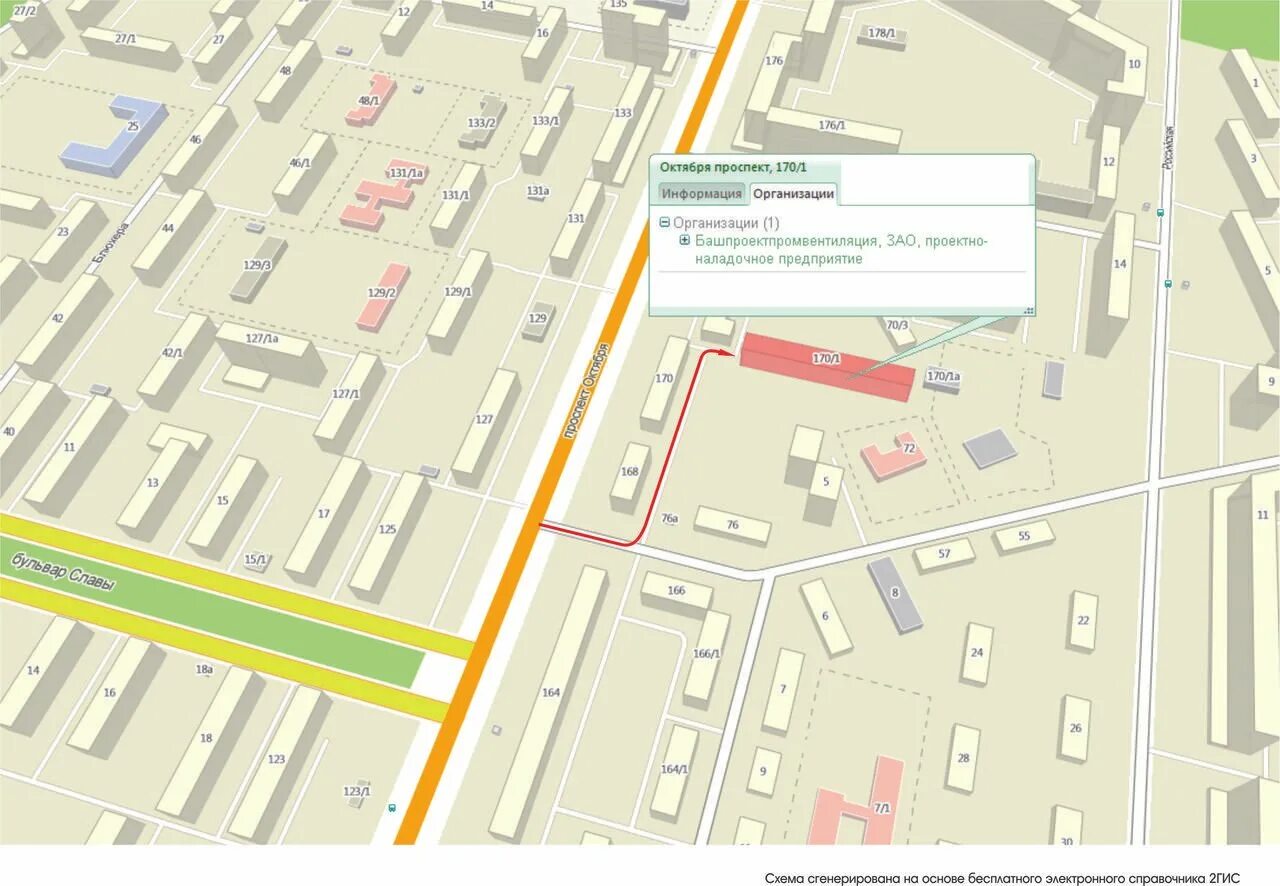Click the transit stop icon near building 123/1
The image size is (1280, 886).
pos(392,807)
